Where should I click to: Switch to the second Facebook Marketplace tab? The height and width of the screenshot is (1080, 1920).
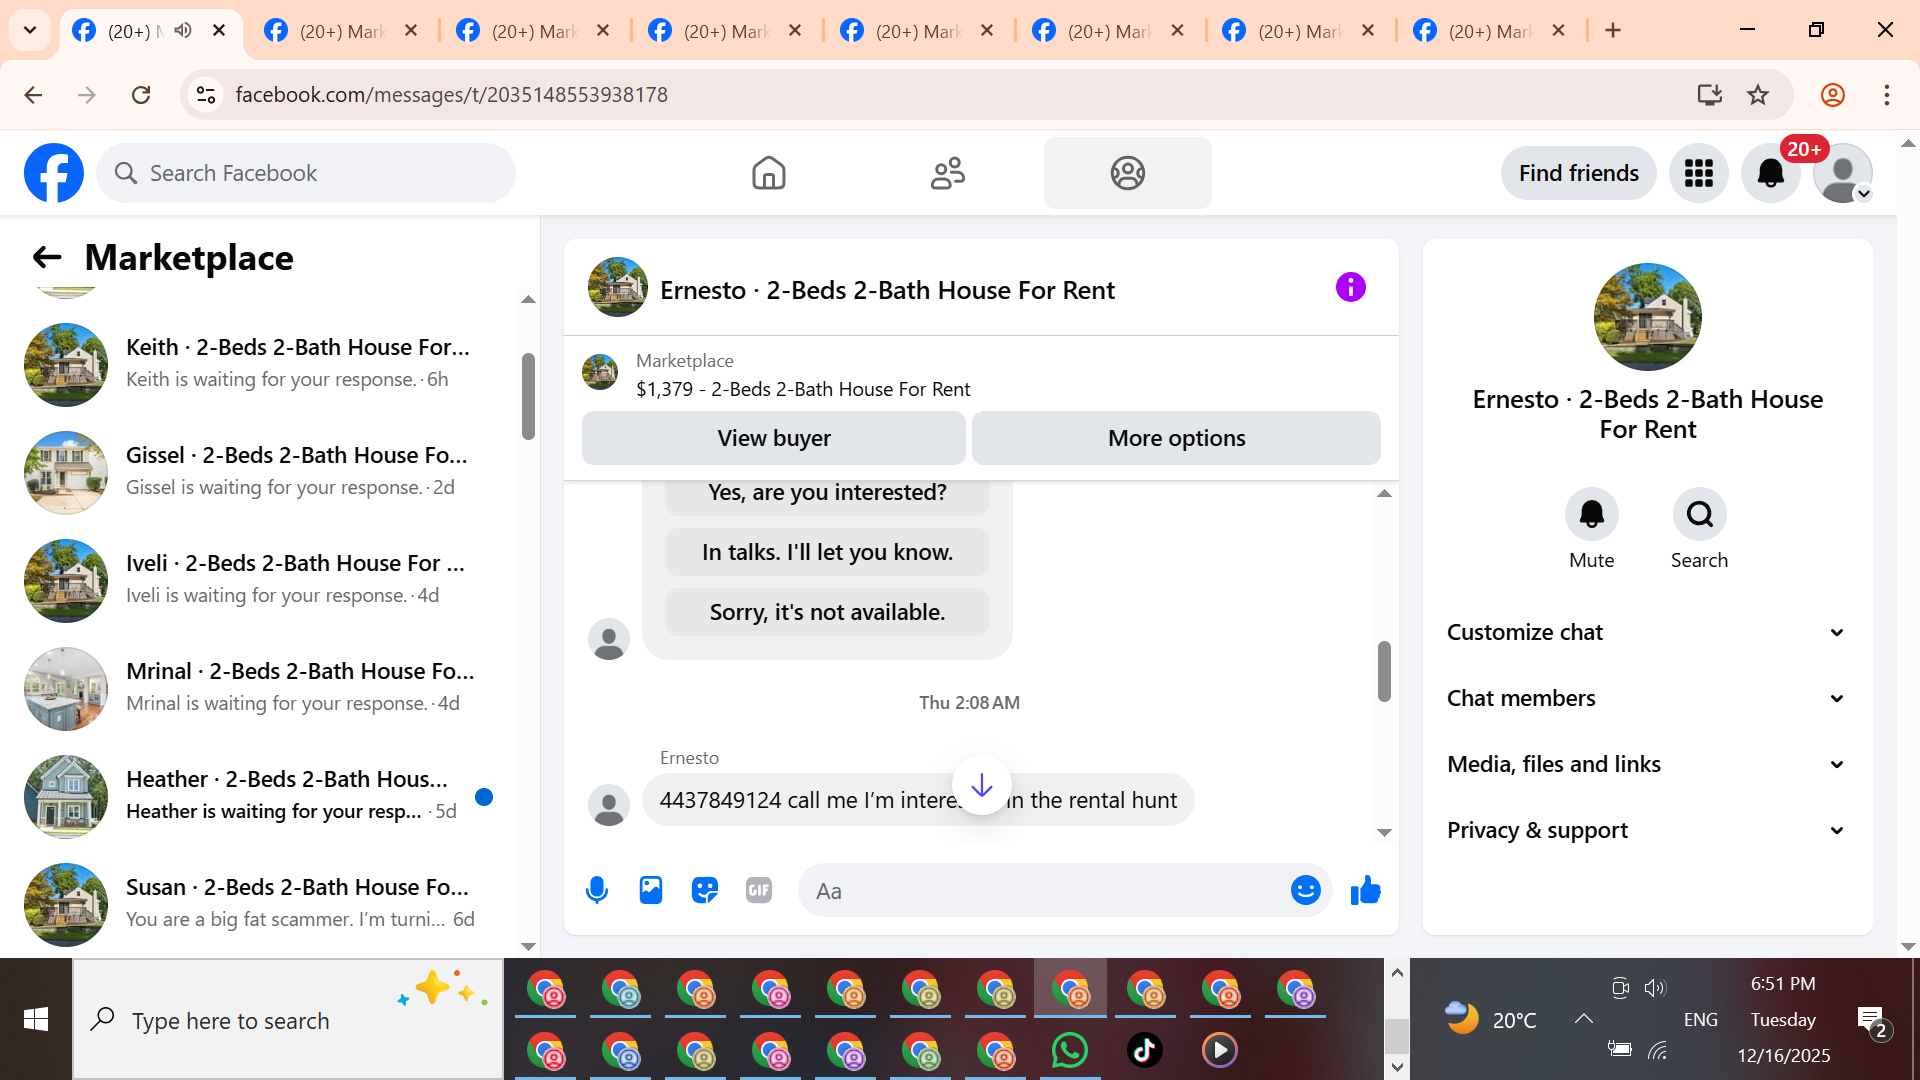(342, 31)
